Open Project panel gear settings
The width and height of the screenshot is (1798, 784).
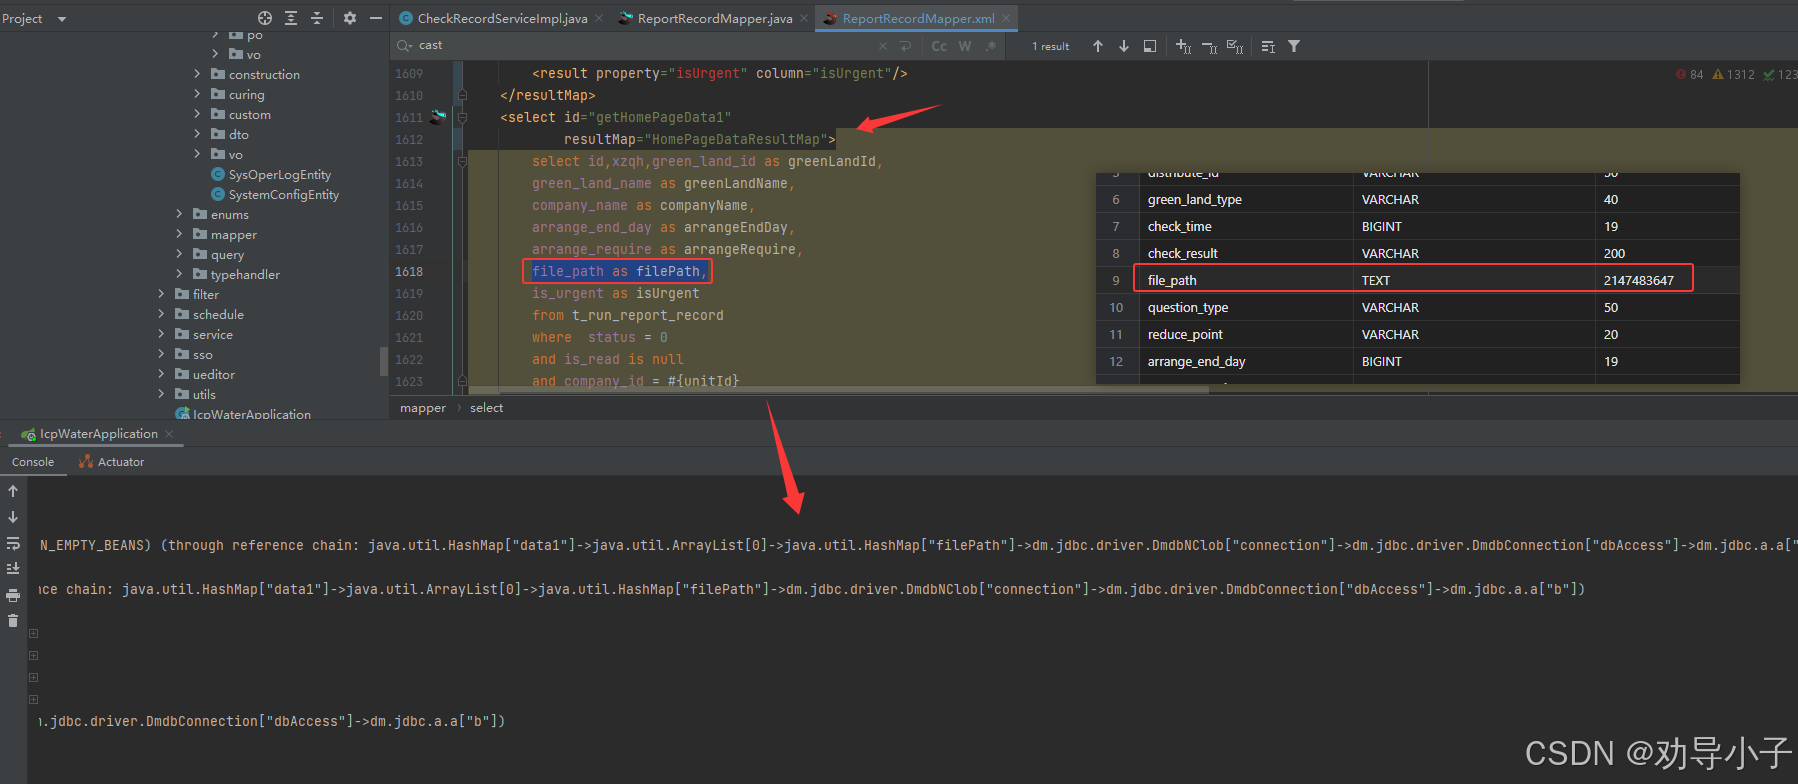pyautogui.click(x=349, y=18)
